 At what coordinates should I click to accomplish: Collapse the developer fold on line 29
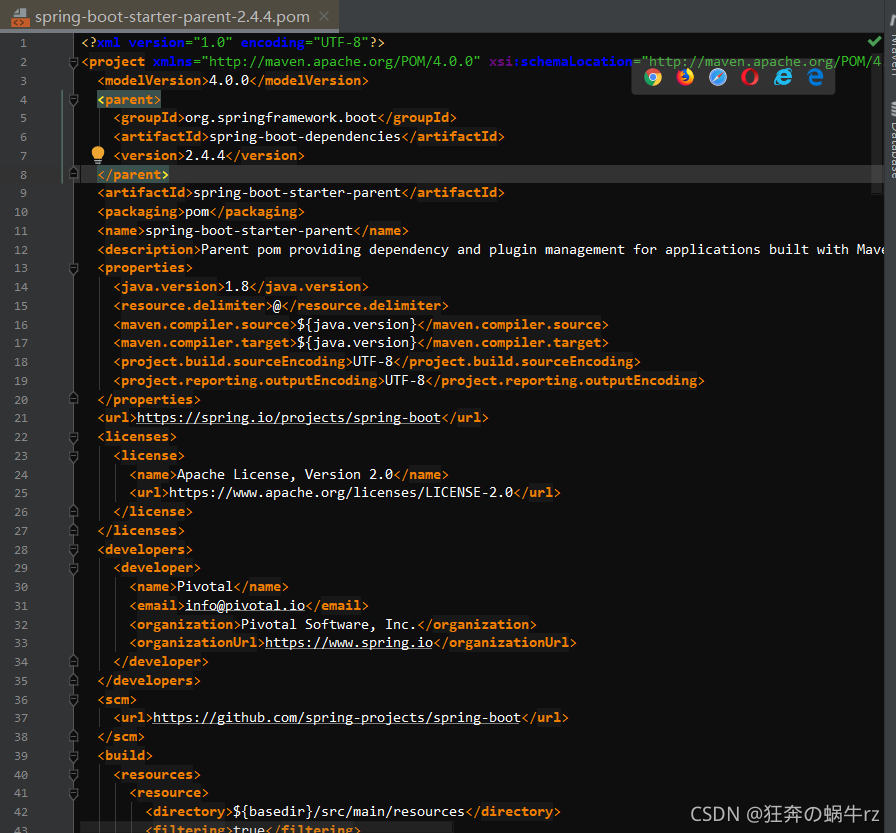click(73, 568)
